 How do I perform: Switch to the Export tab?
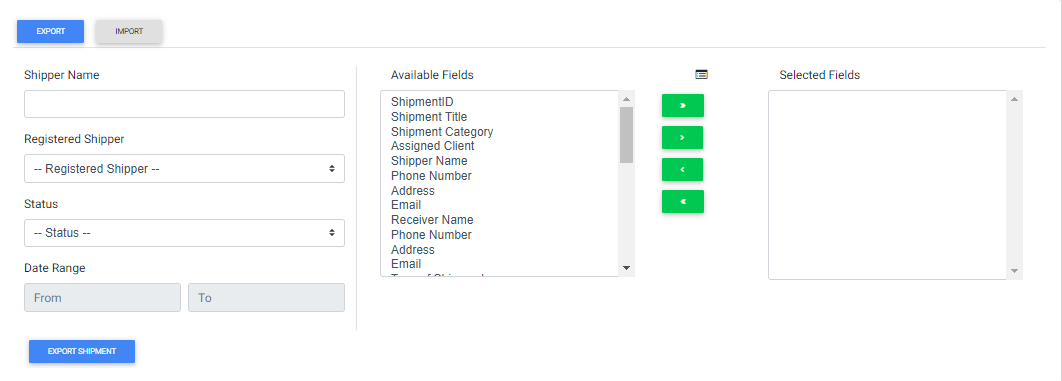click(x=51, y=32)
